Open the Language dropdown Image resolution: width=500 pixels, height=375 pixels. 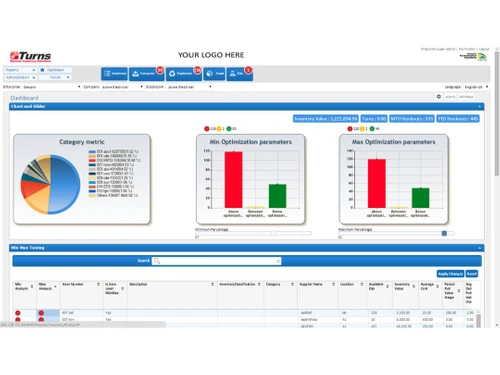pos(476,87)
